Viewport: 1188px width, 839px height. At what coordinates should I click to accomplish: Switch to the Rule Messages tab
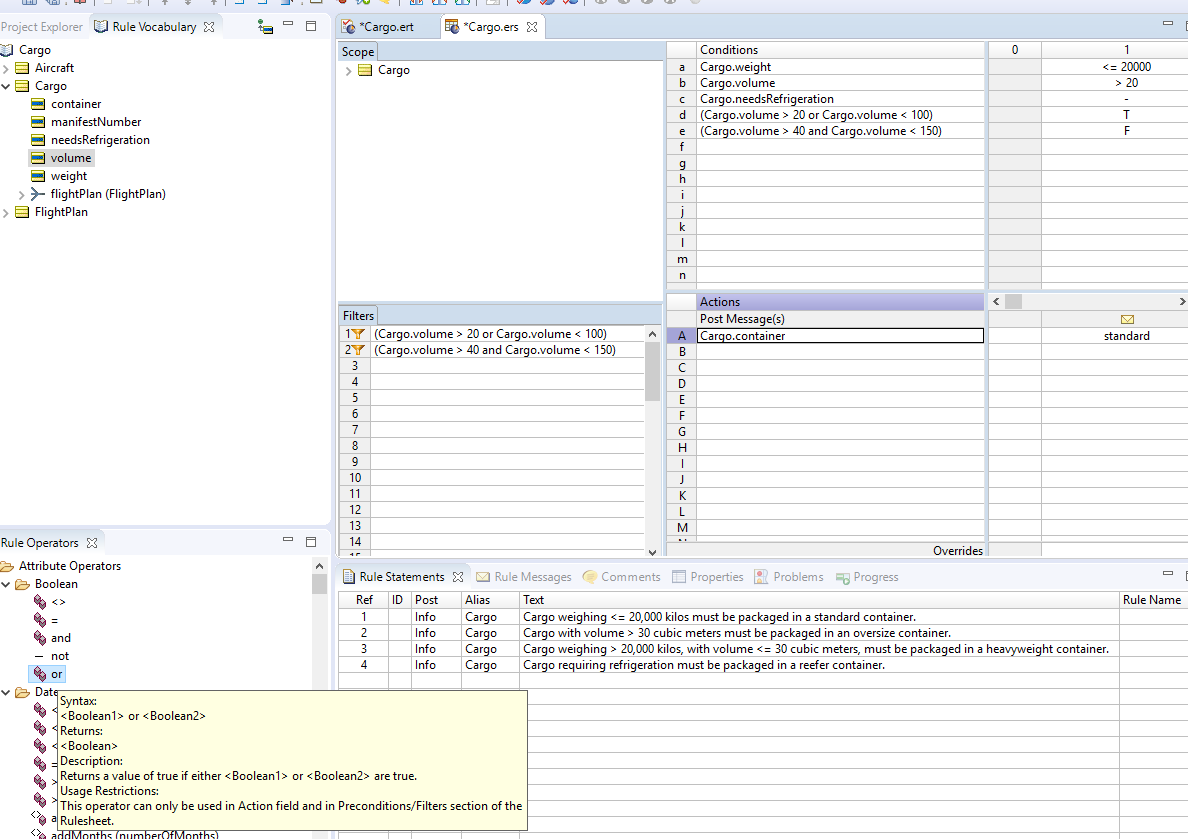tap(524, 577)
